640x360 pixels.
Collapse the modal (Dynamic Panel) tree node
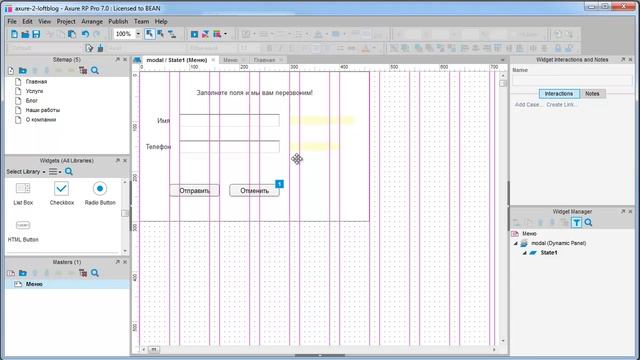click(x=515, y=243)
